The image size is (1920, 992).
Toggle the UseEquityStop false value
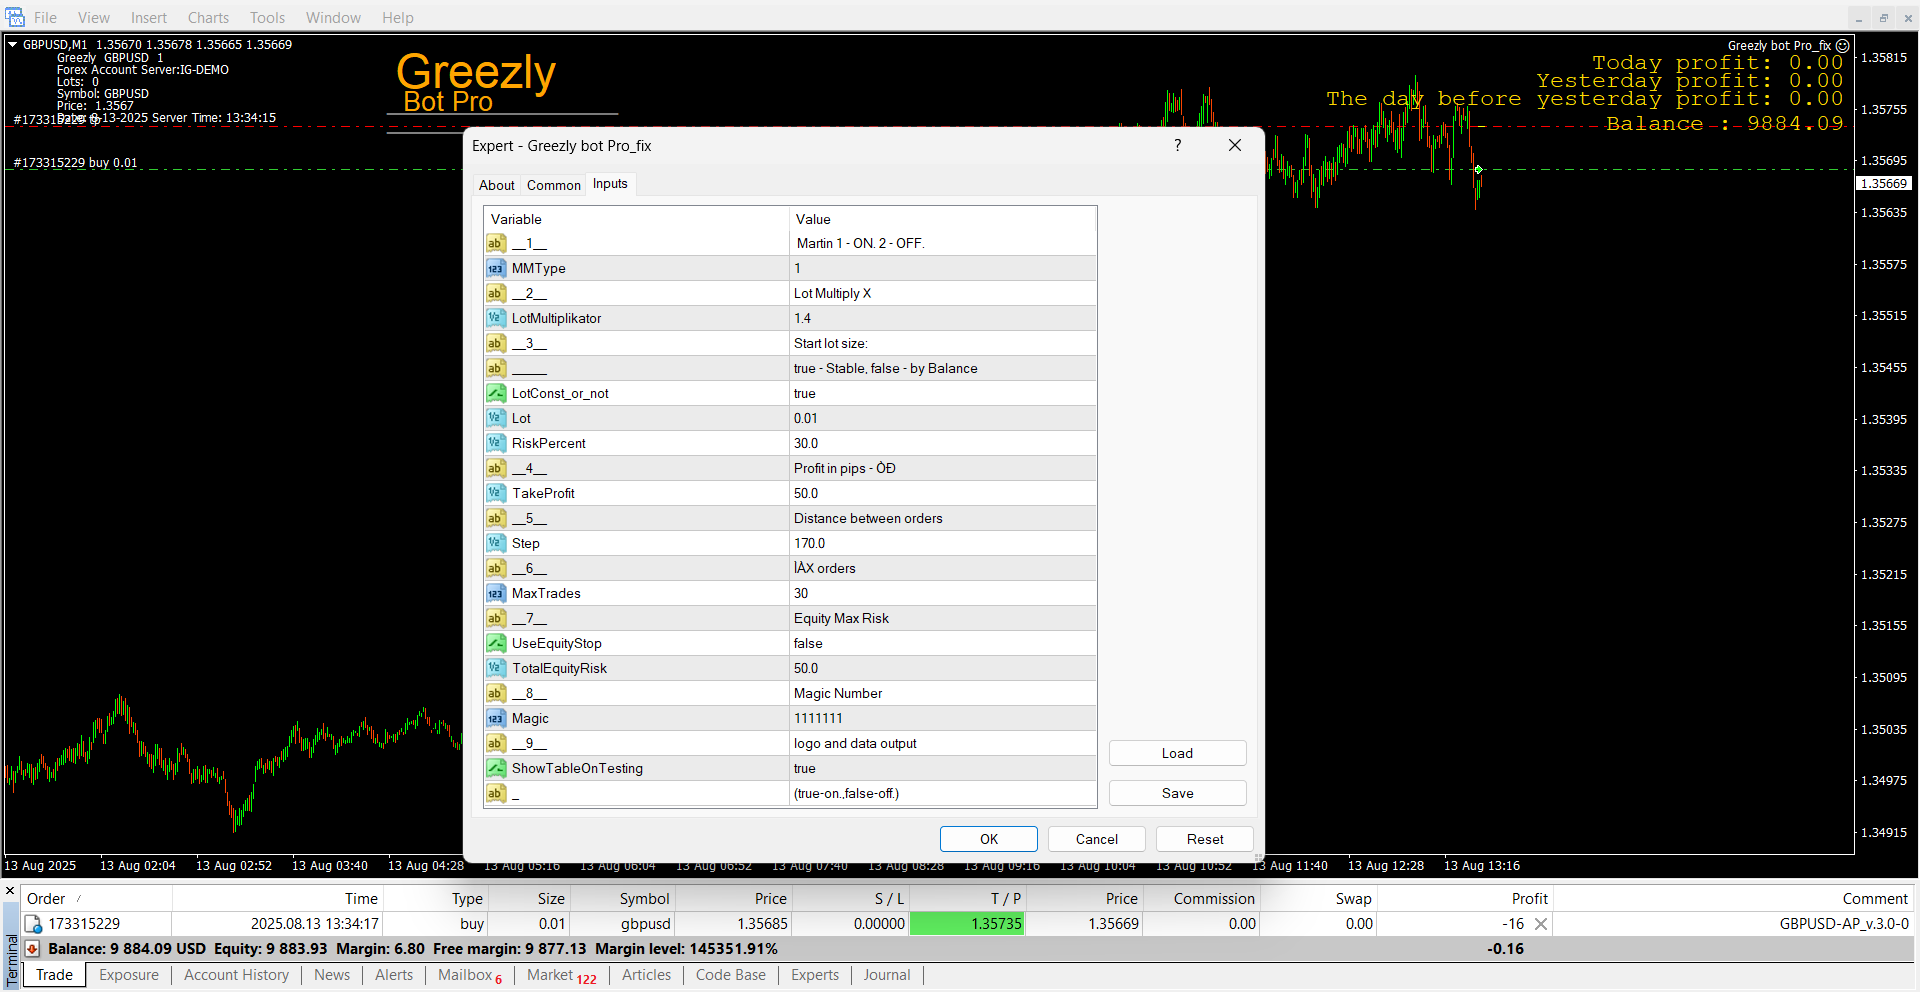click(940, 643)
